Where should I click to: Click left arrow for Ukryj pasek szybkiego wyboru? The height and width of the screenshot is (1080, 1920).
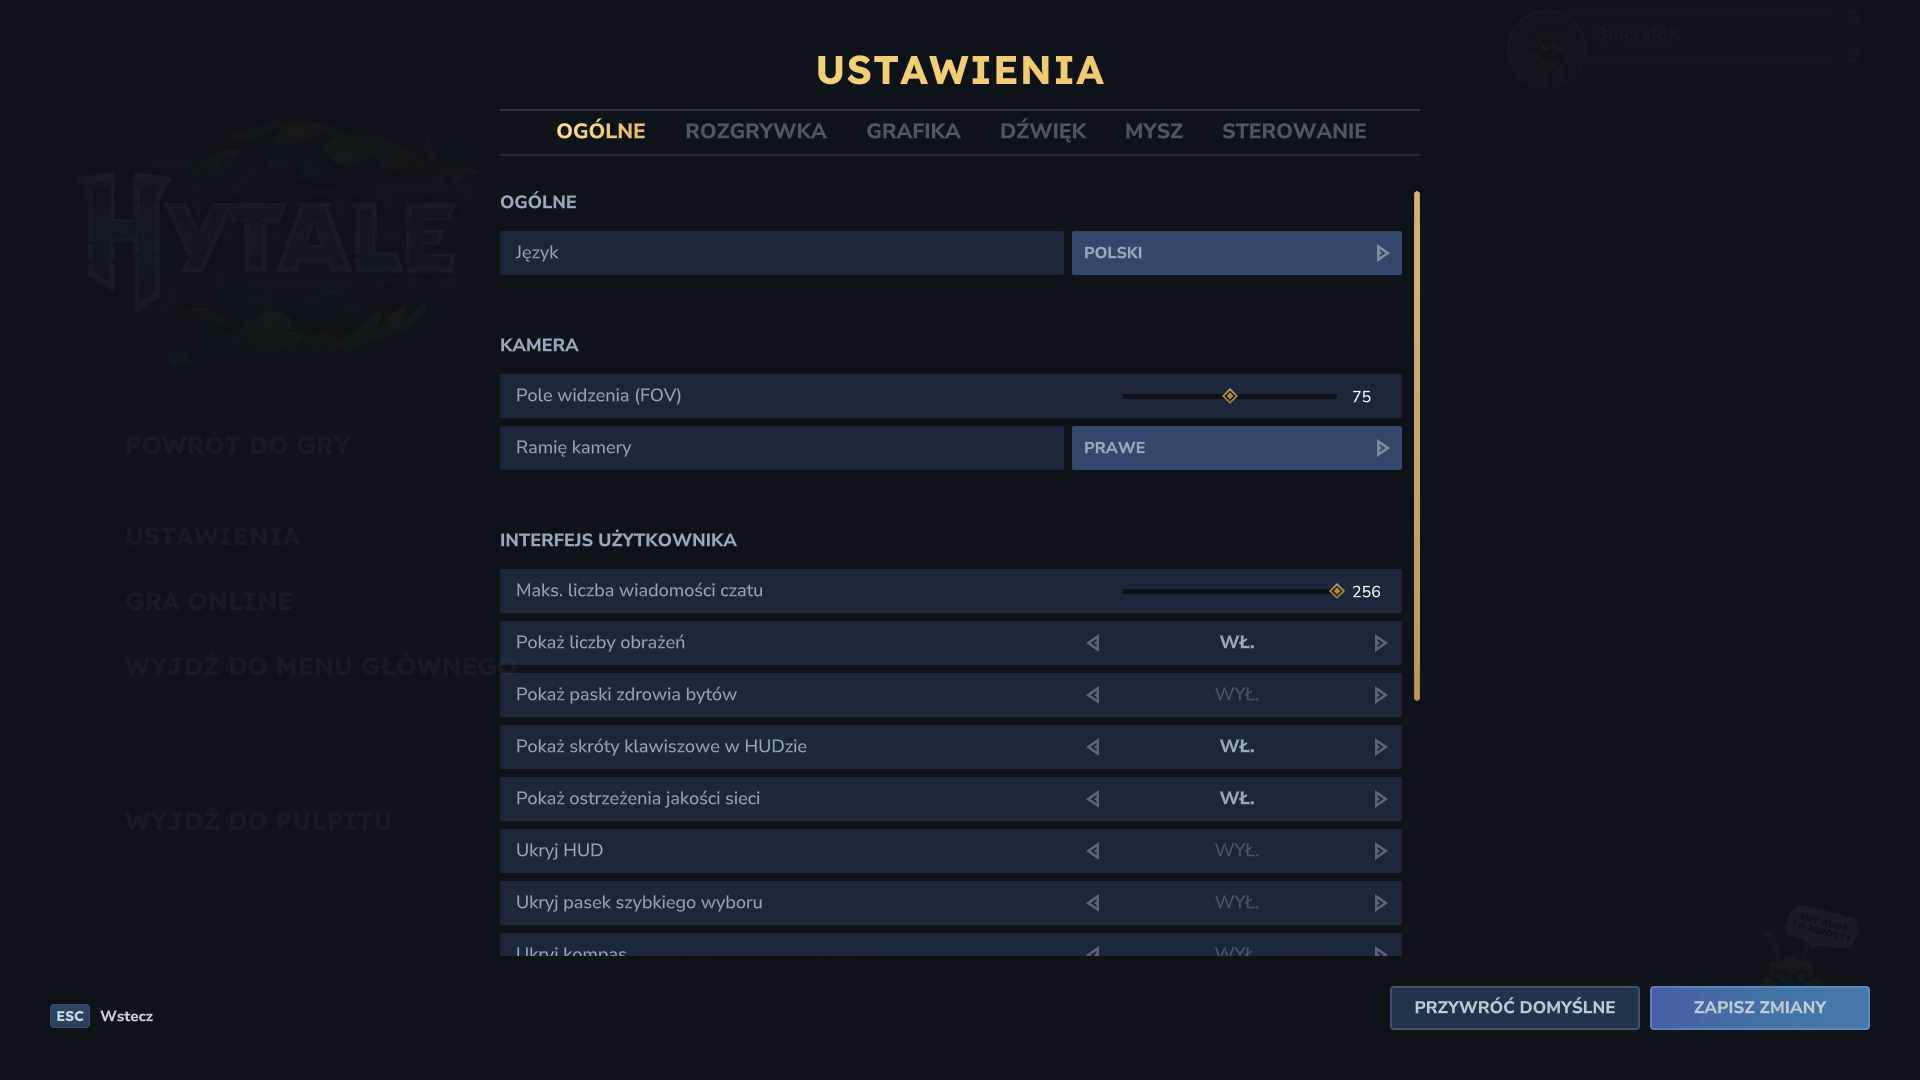coord(1093,903)
